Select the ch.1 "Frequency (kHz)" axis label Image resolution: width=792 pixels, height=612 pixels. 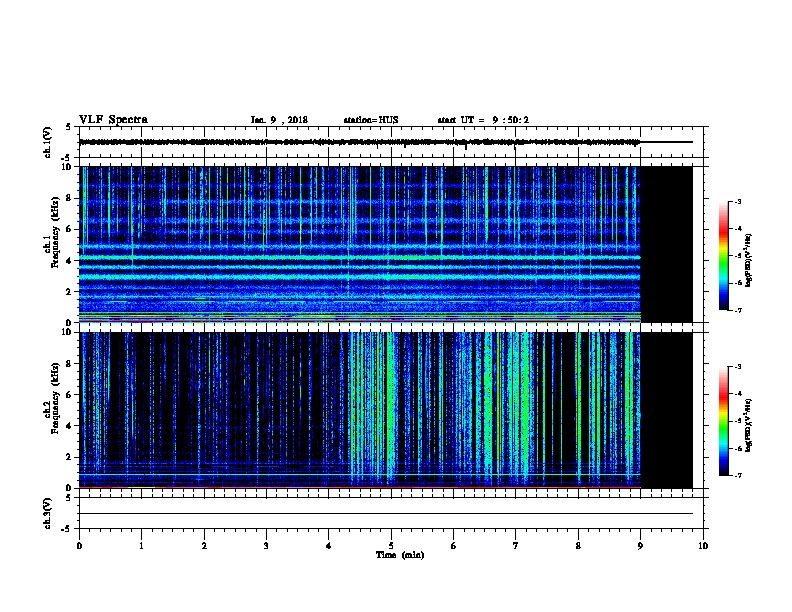click(x=55, y=232)
